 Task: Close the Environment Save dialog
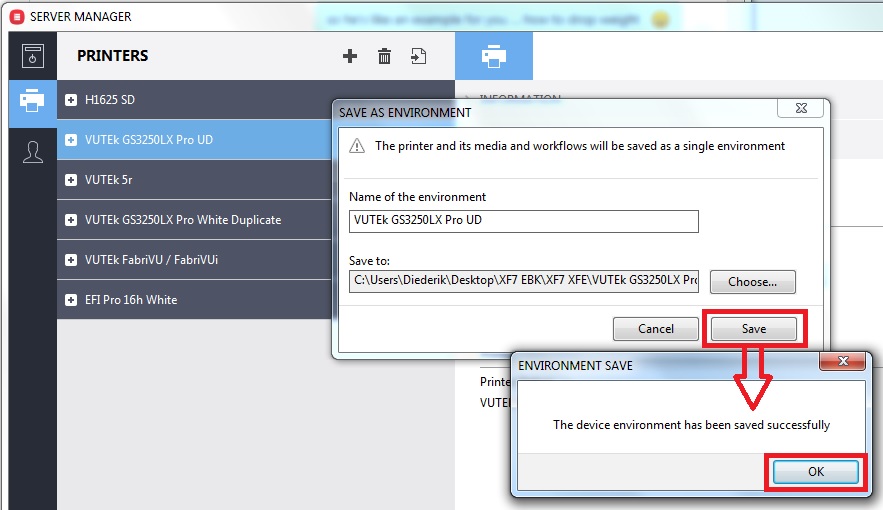pyautogui.click(x=842, y=361)
